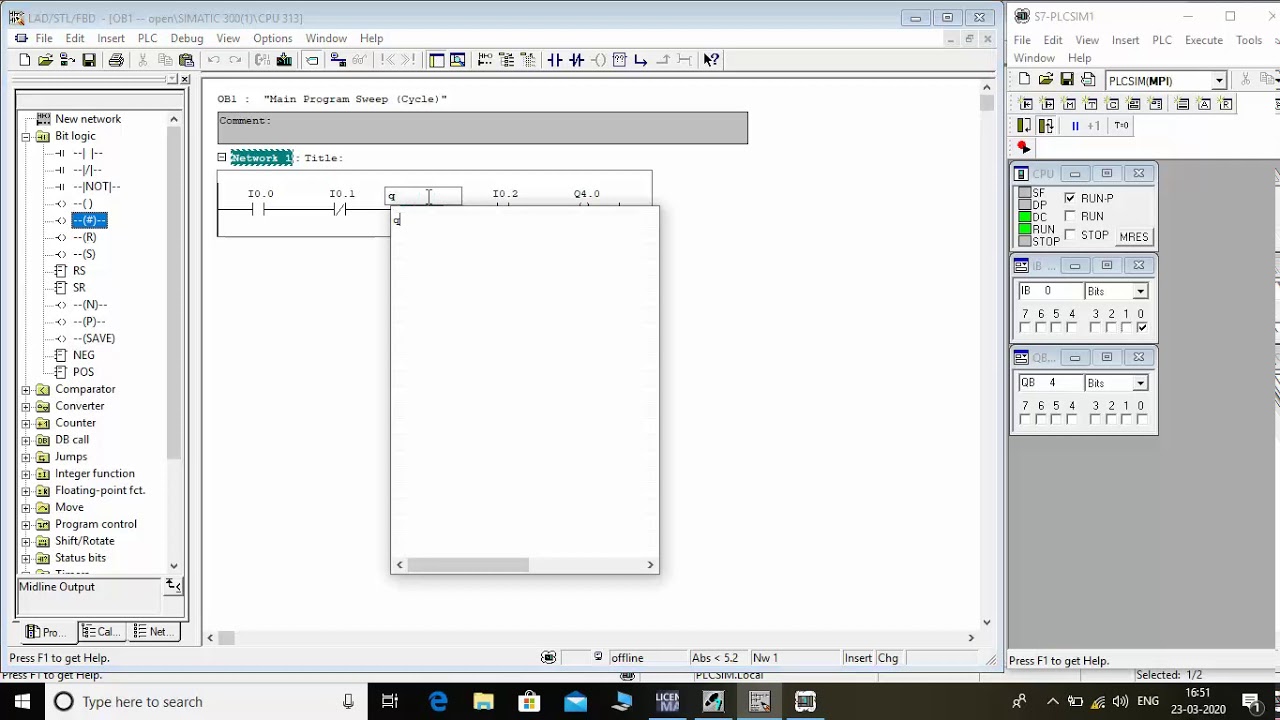Viewport: 1280px width, 720px height.
Task: Toggle the Overviews panel icon in toolbar
Action: pyautogui.click(x=435, y=60)
